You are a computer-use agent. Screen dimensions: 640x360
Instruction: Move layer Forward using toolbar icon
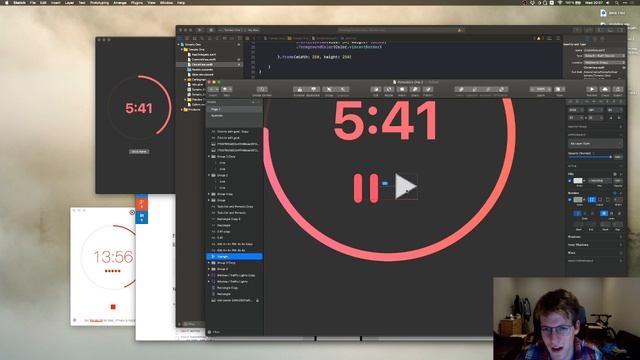pyautogui.click(x=300, y=89)
